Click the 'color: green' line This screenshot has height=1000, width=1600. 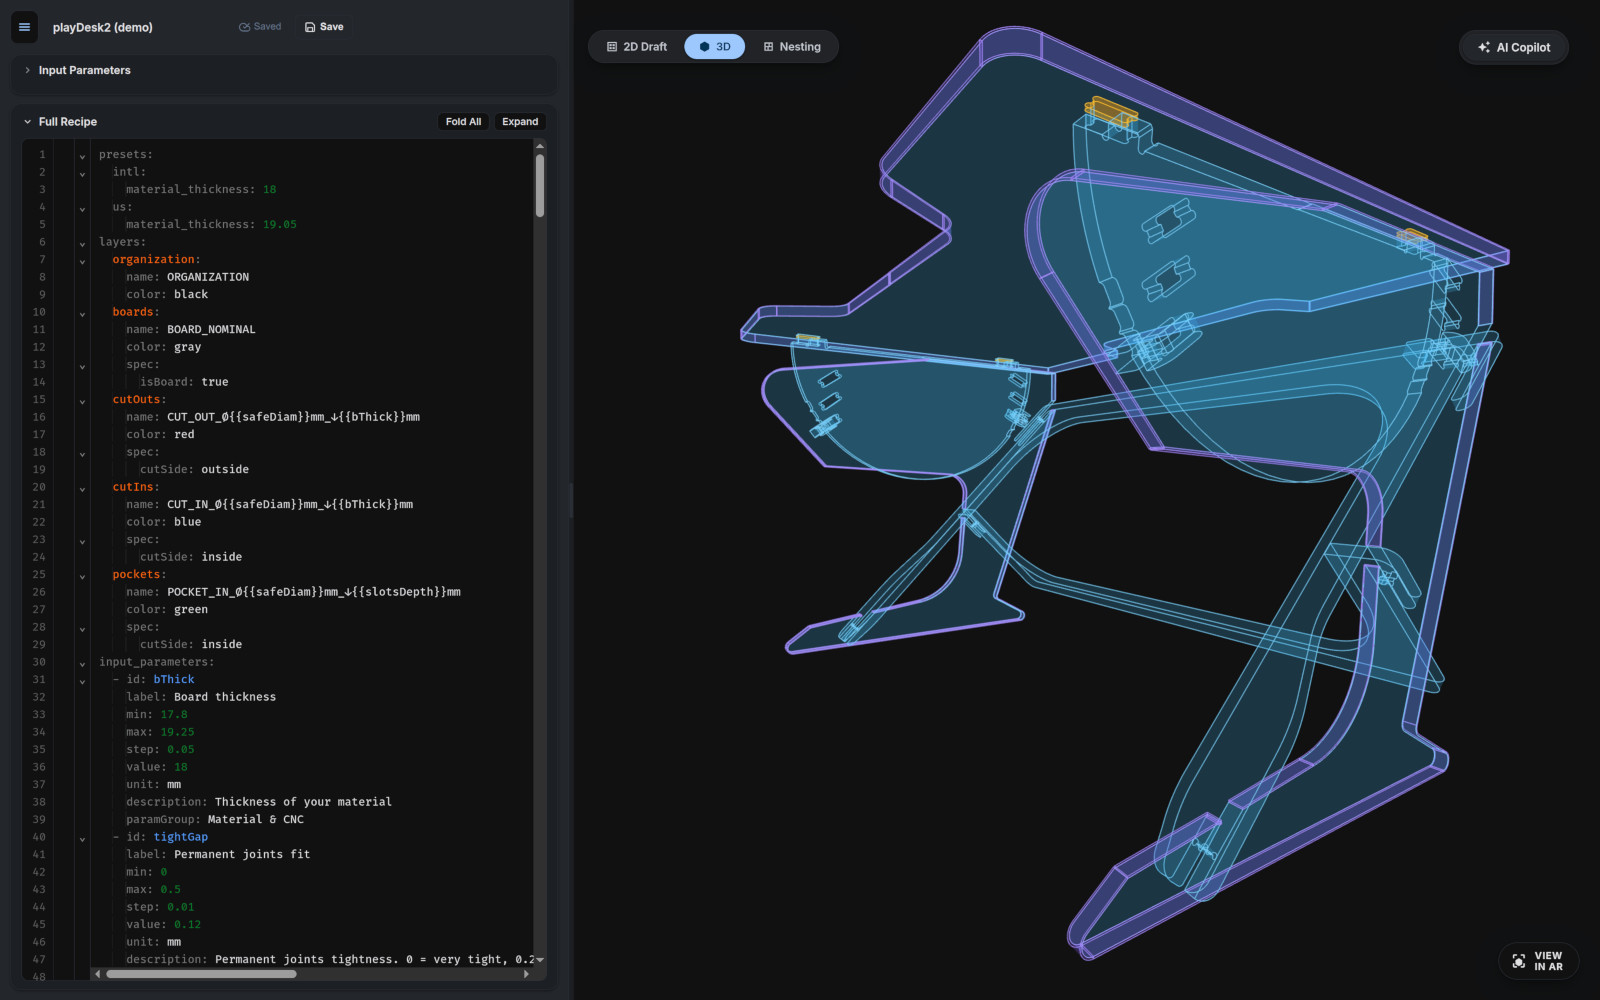167,610
